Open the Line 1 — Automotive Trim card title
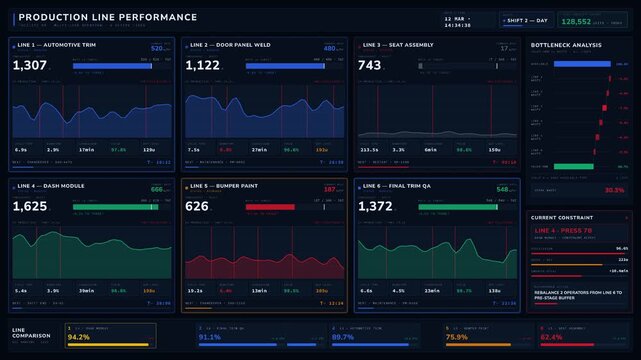Image resolution: width=641 pixels, height=360 pixels. [x=56, y=45]
